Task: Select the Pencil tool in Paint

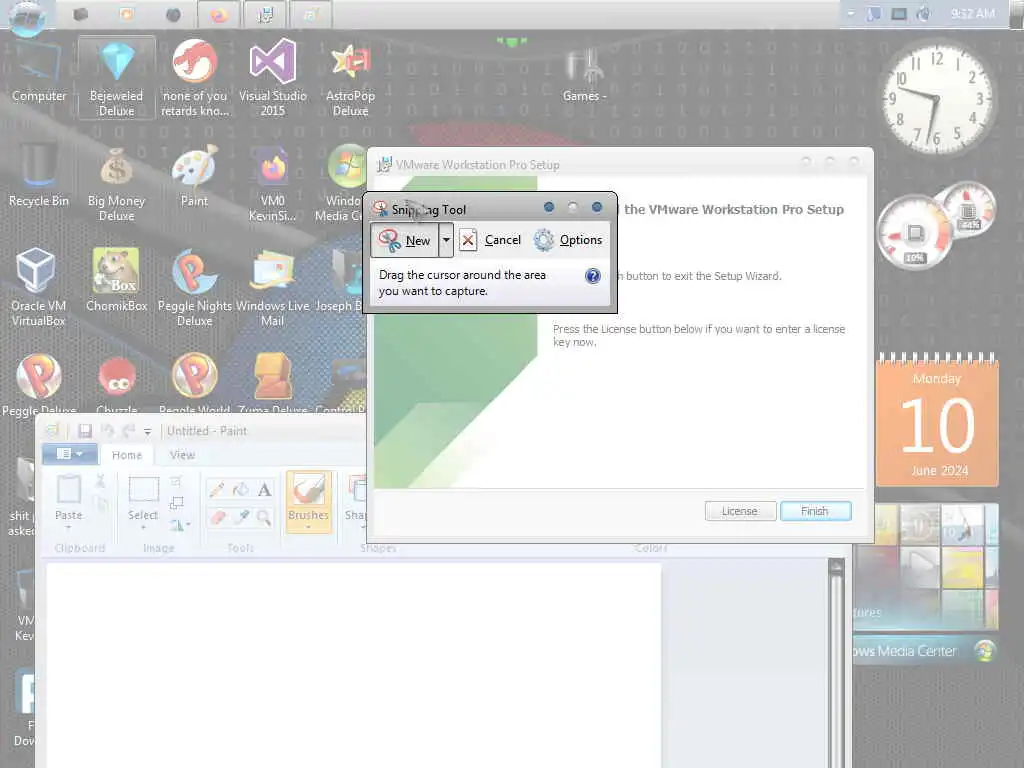Action: click(217, 489)
